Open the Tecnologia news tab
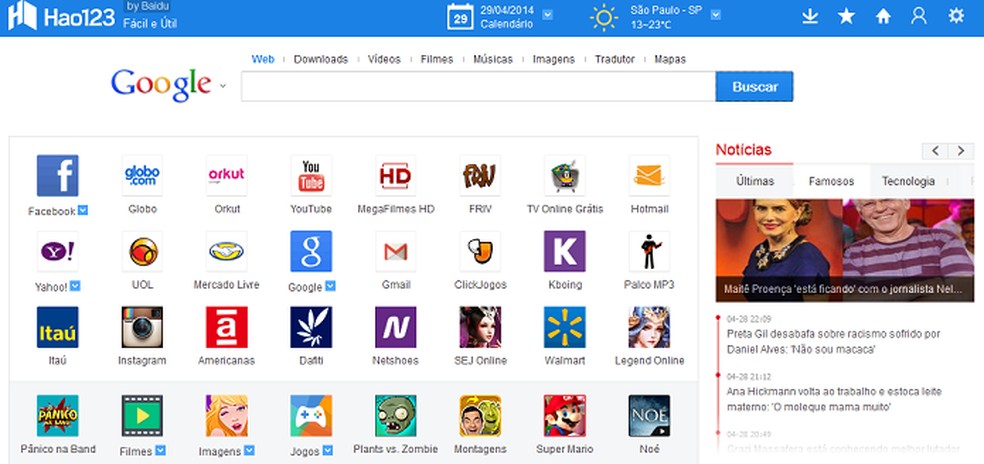Image resolution: width=984 pixels, height=464 pixels. [908, 181]
